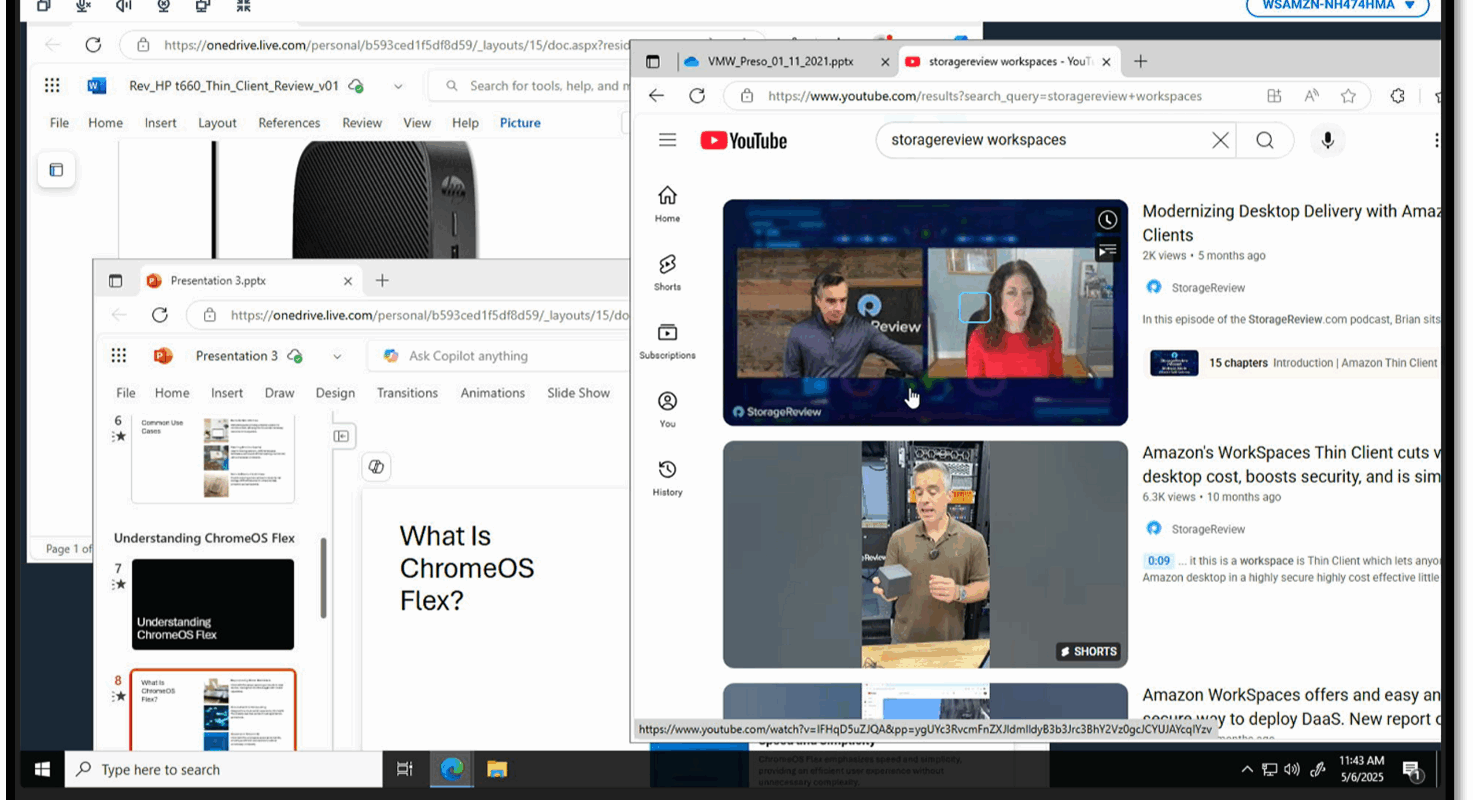Open Modernizing Desktop Delivery video title
The image size is (1473, 800).
tap(1291, 223)
